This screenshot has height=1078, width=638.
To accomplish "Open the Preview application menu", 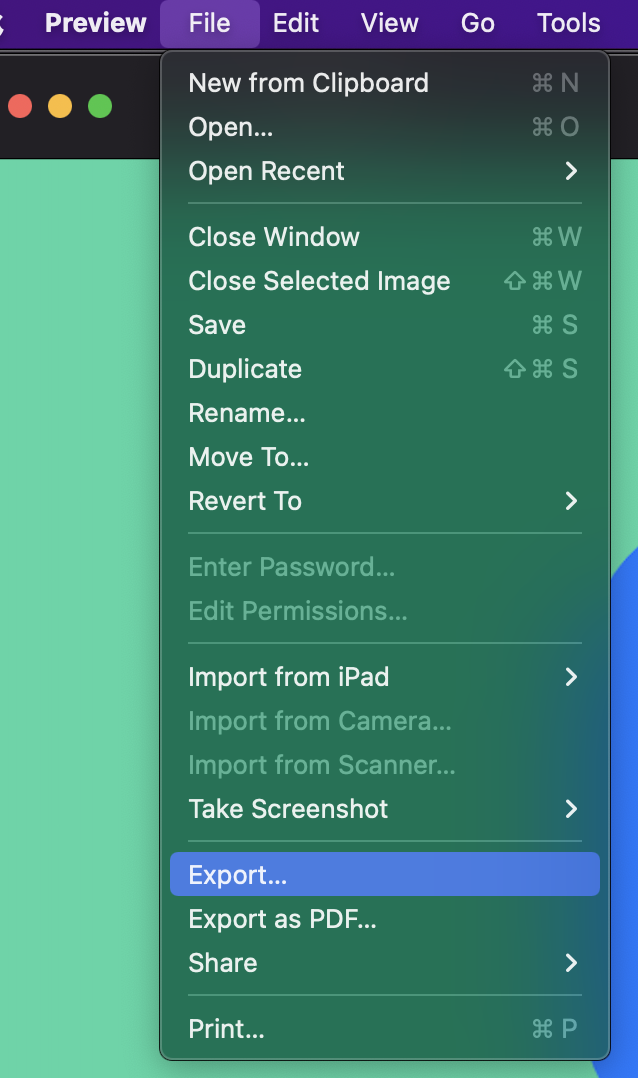I will tap(96, 23).
